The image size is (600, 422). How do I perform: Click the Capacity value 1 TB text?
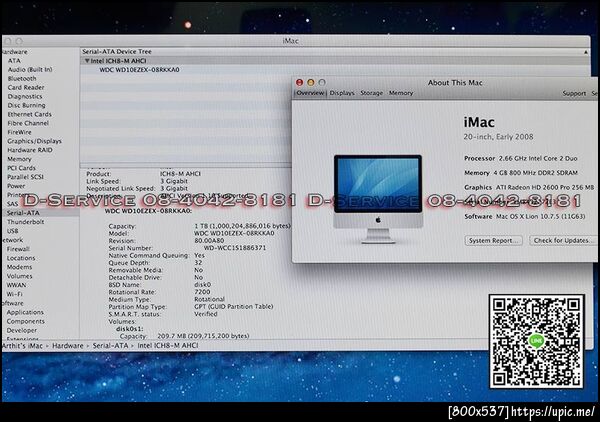point(242,226)
